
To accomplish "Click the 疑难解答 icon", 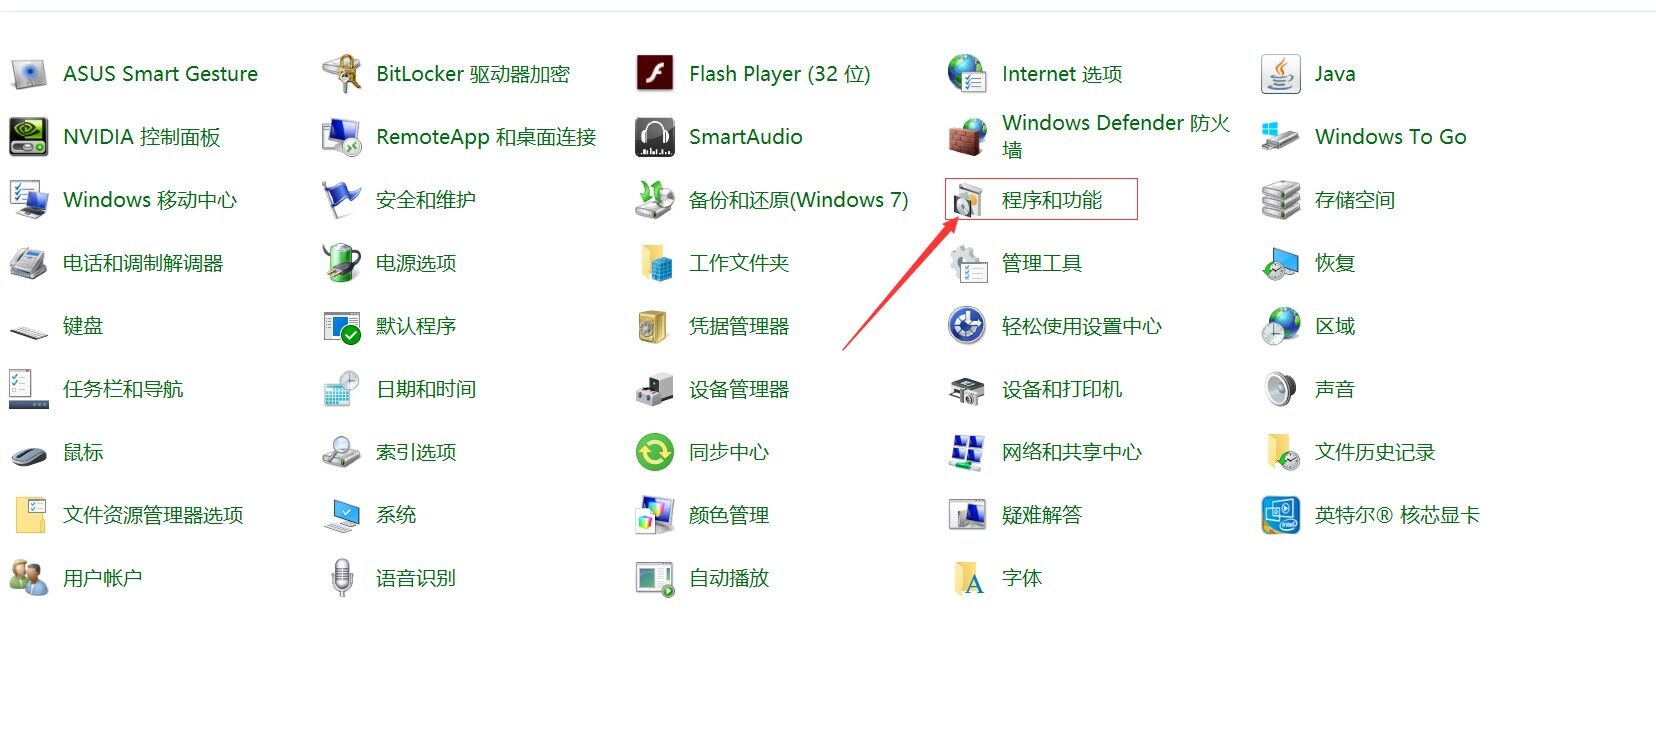I will [968, 515].
